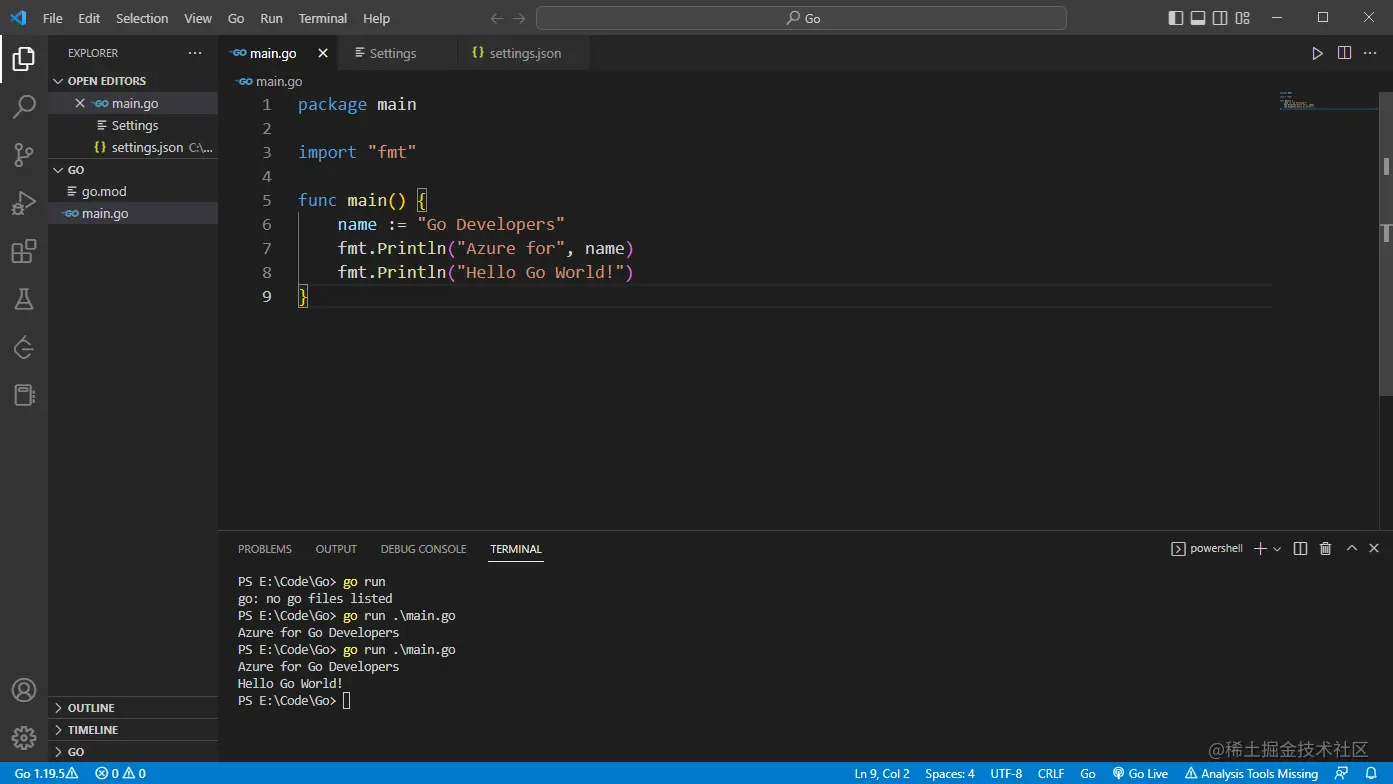1393x784 pixels.
Task: Select main.go under GO folder
Action: tap(133, 213)
